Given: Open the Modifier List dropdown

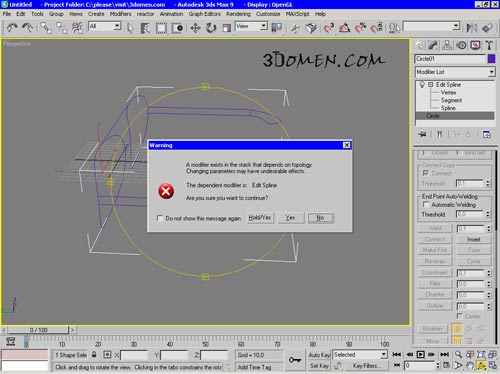Looking at the screenshot, I should (x=455, y=72).
